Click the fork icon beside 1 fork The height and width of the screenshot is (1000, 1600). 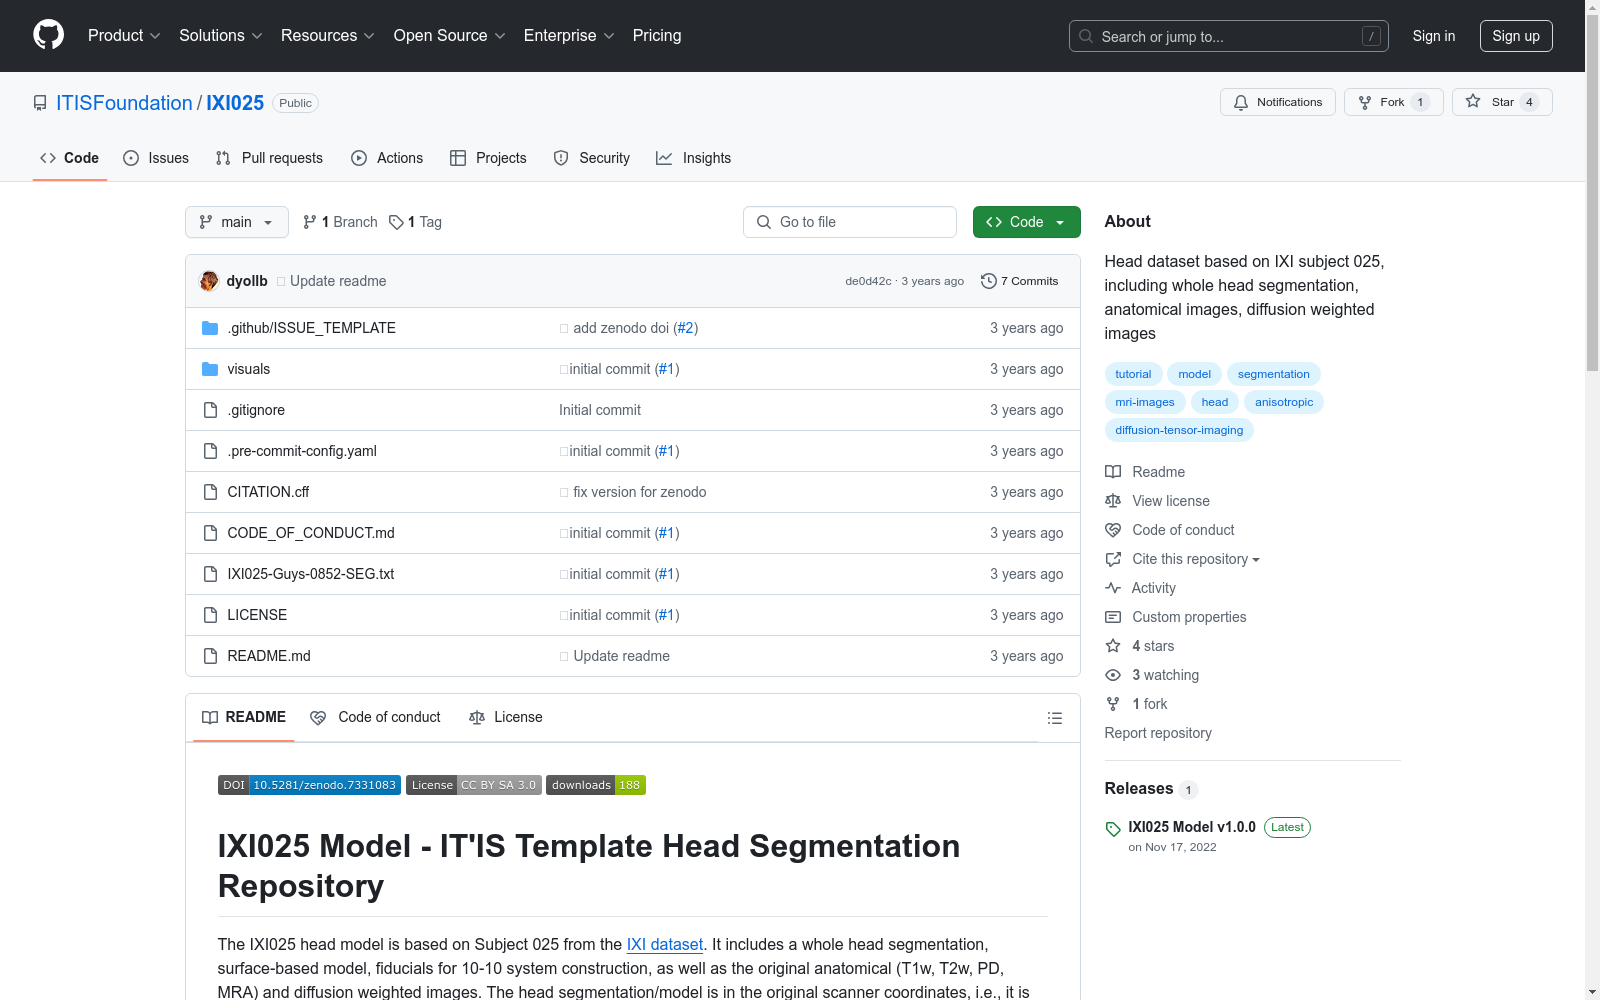tap(1113, 704)
